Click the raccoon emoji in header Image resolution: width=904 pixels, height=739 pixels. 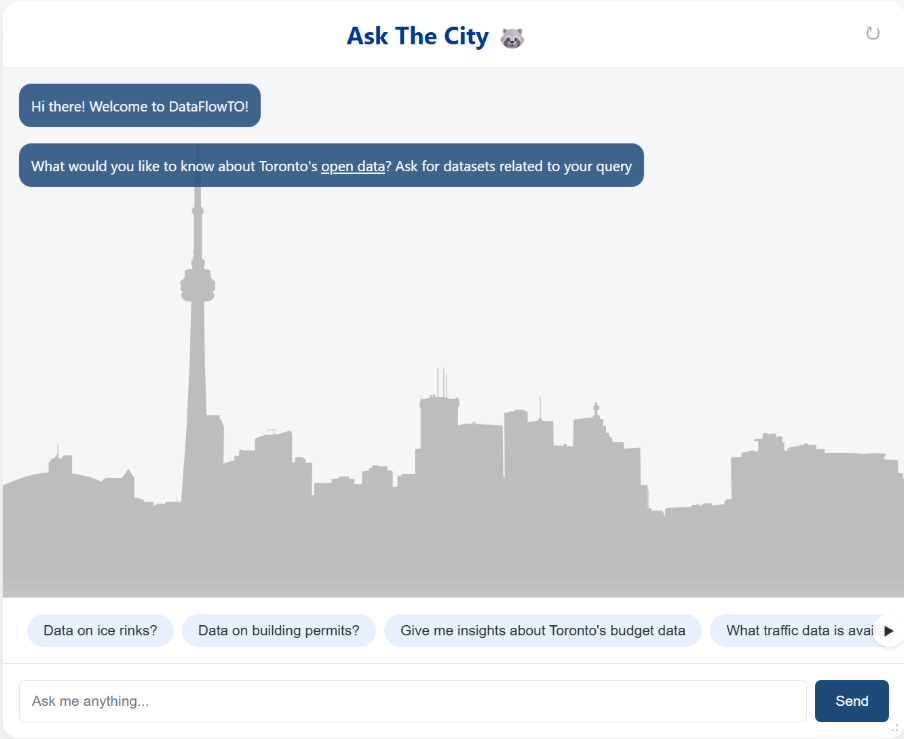(x=511, y=38)
